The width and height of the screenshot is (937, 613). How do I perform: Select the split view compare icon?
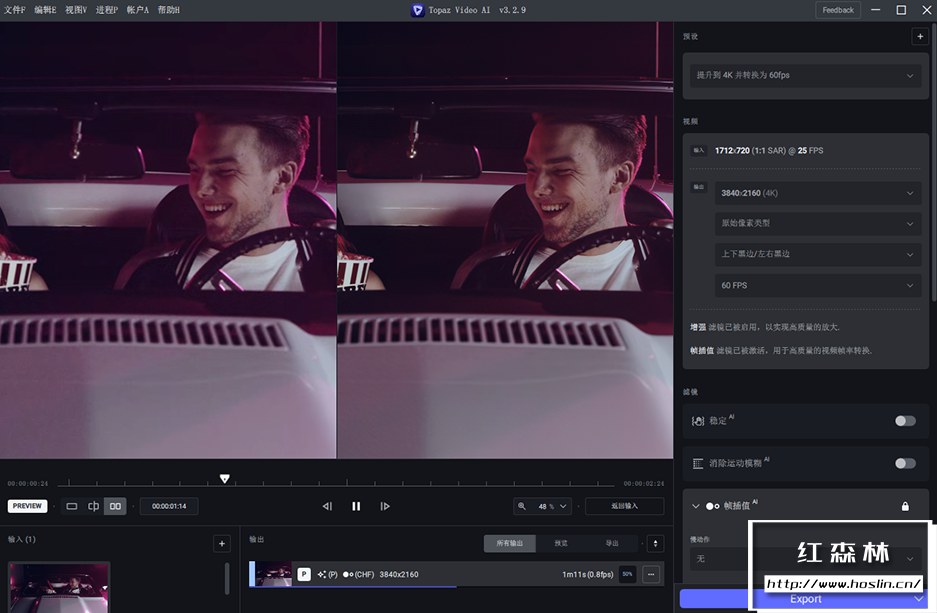[x=93, y=506]
